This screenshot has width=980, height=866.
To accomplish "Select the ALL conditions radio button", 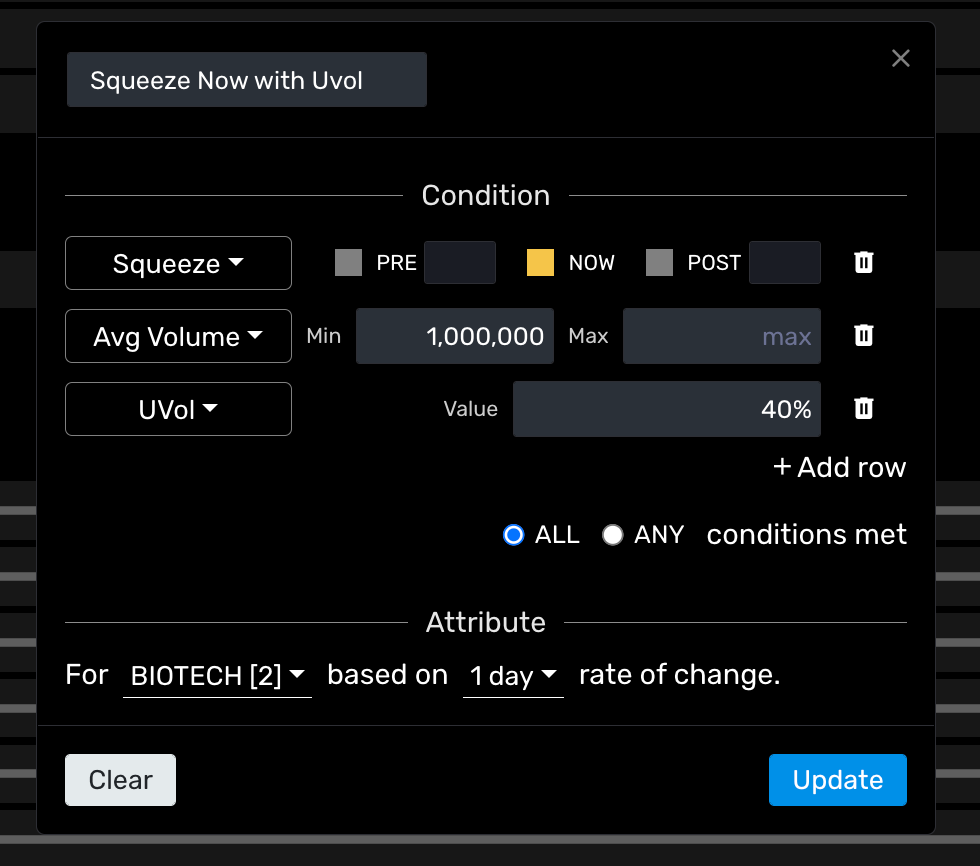I will pos(514,535).
